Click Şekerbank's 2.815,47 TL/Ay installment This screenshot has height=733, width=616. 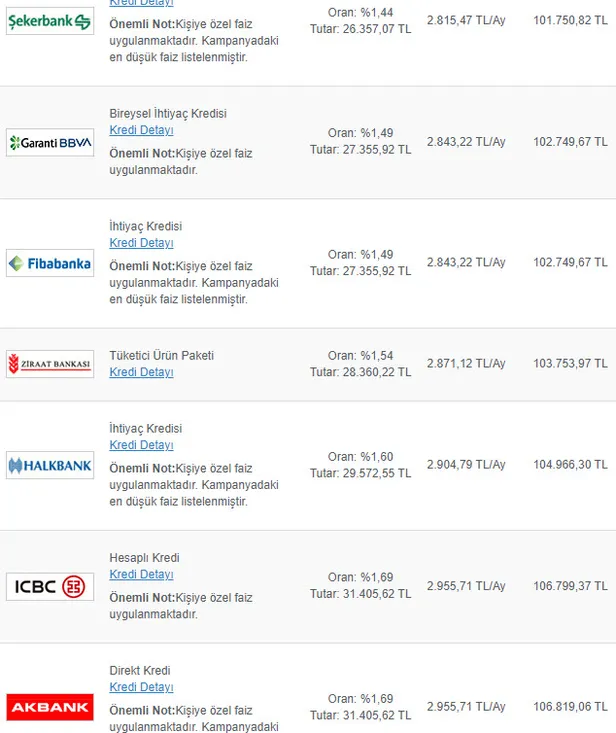point(466,20)
